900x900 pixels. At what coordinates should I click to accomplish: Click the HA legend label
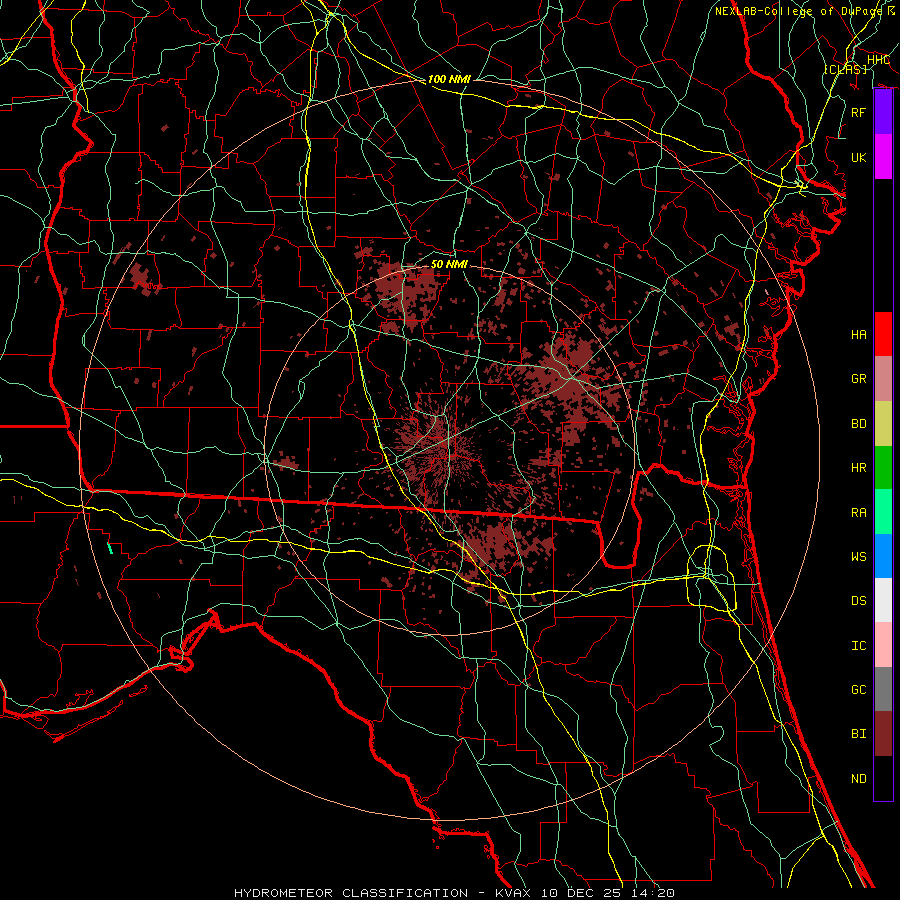tap(858, 334)
